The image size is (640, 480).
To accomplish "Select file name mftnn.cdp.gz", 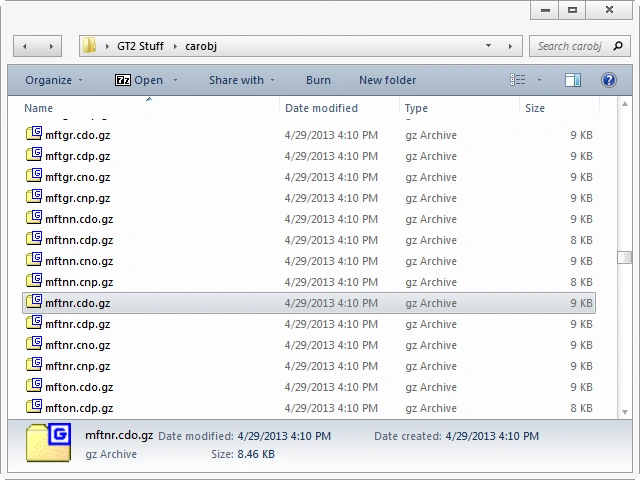I will [x=79, y=240].
